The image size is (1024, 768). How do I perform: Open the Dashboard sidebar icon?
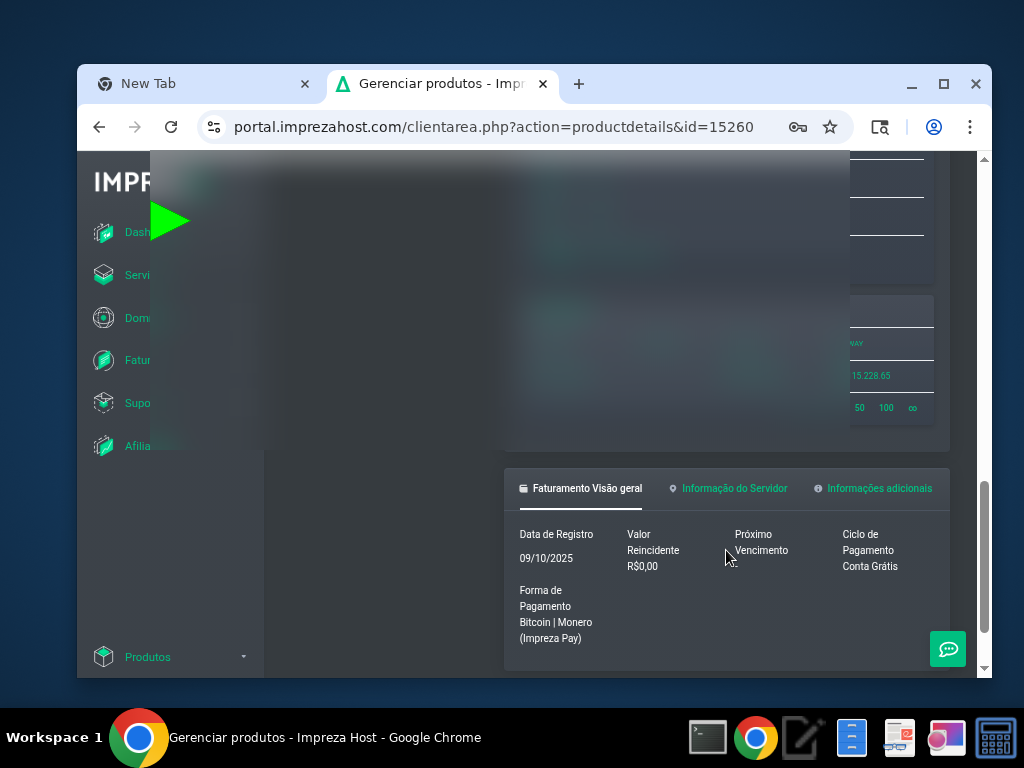click(x=103, y=232)
